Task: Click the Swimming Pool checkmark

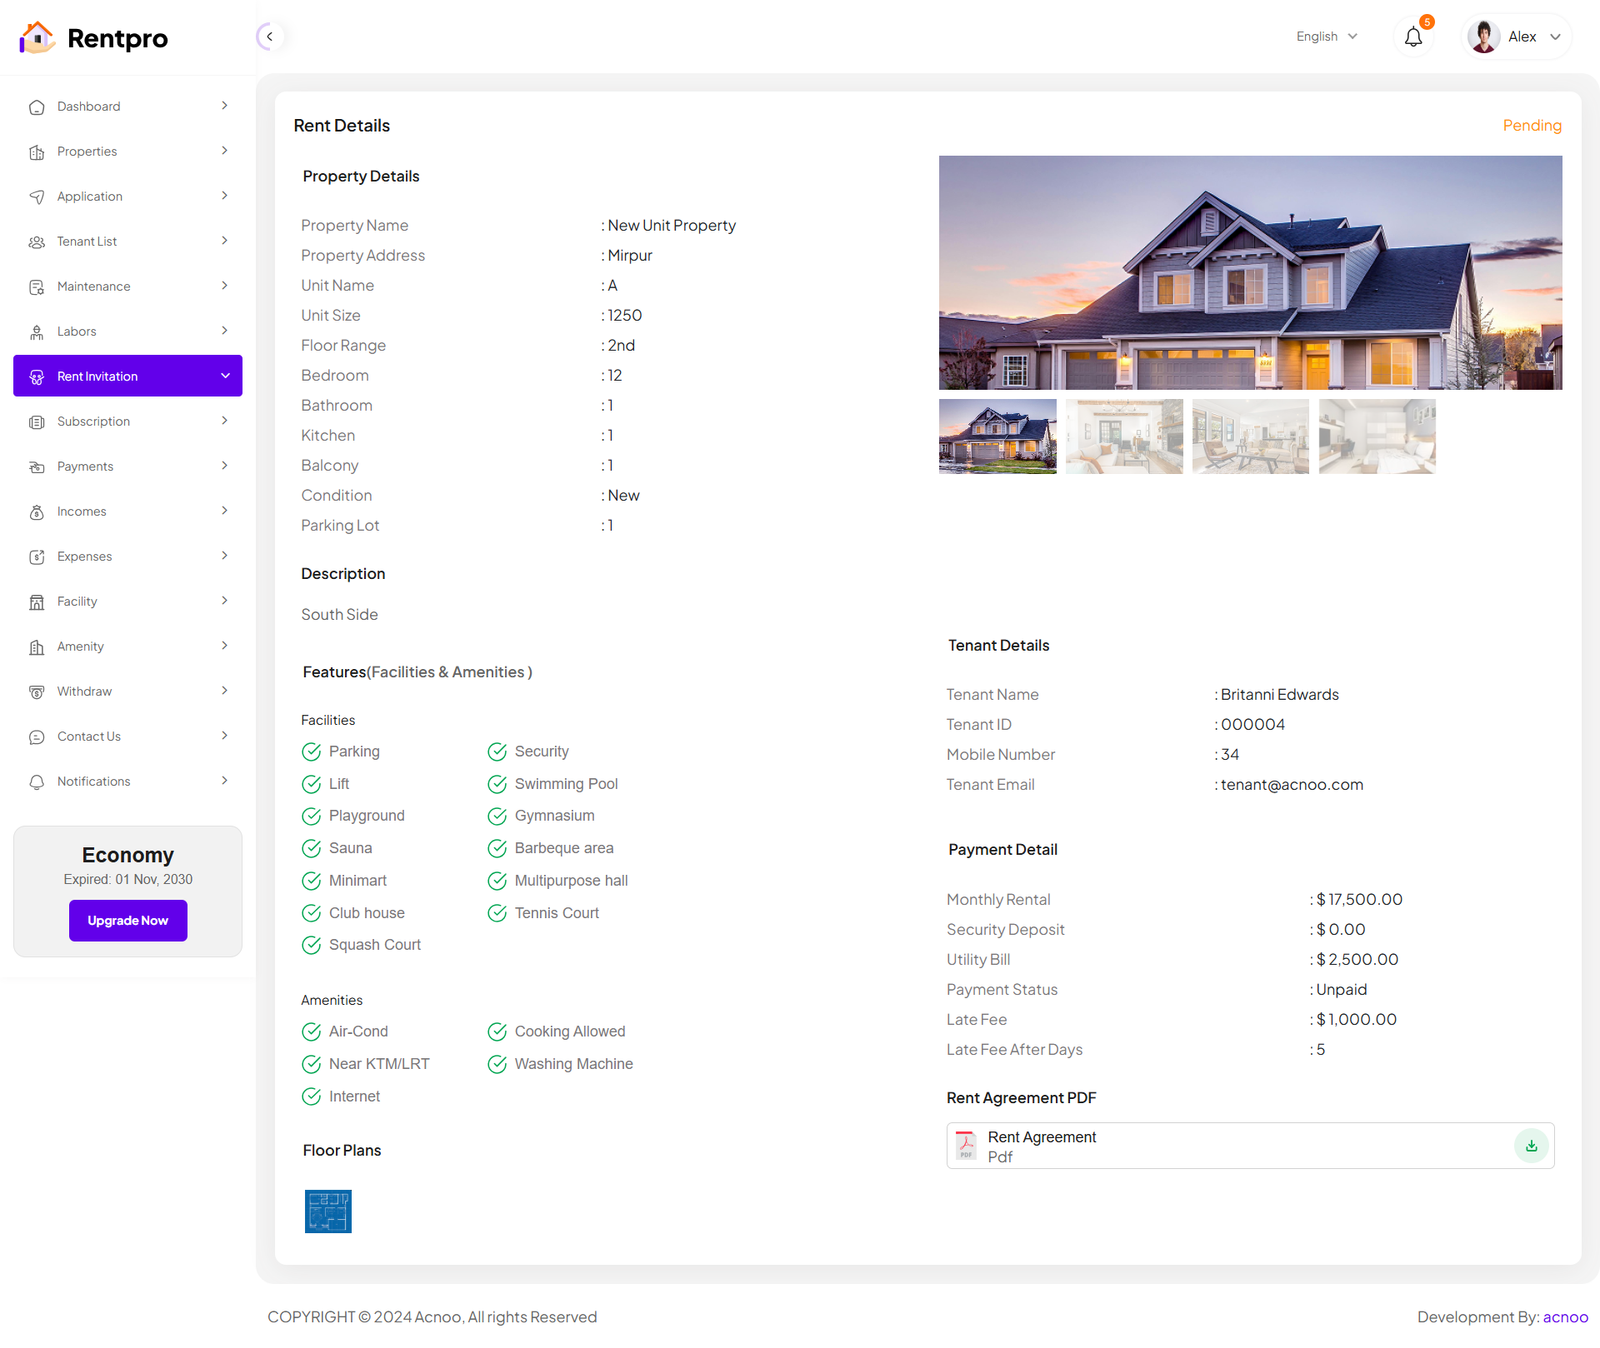Action: pos(497,784)
